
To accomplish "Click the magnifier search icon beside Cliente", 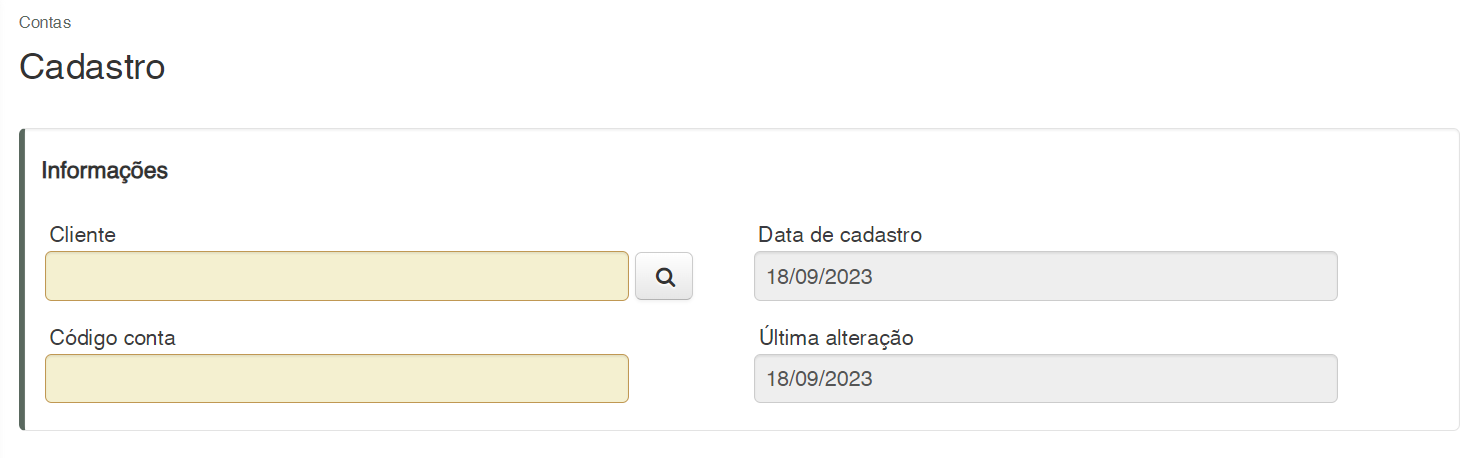I will click(x=664, y=277).
